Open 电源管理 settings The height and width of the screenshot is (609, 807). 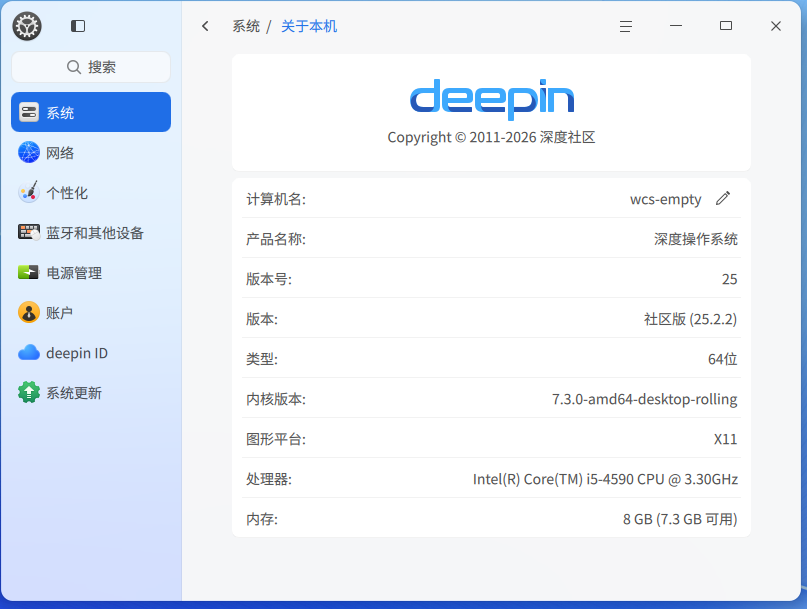click(x=91, y=272)
